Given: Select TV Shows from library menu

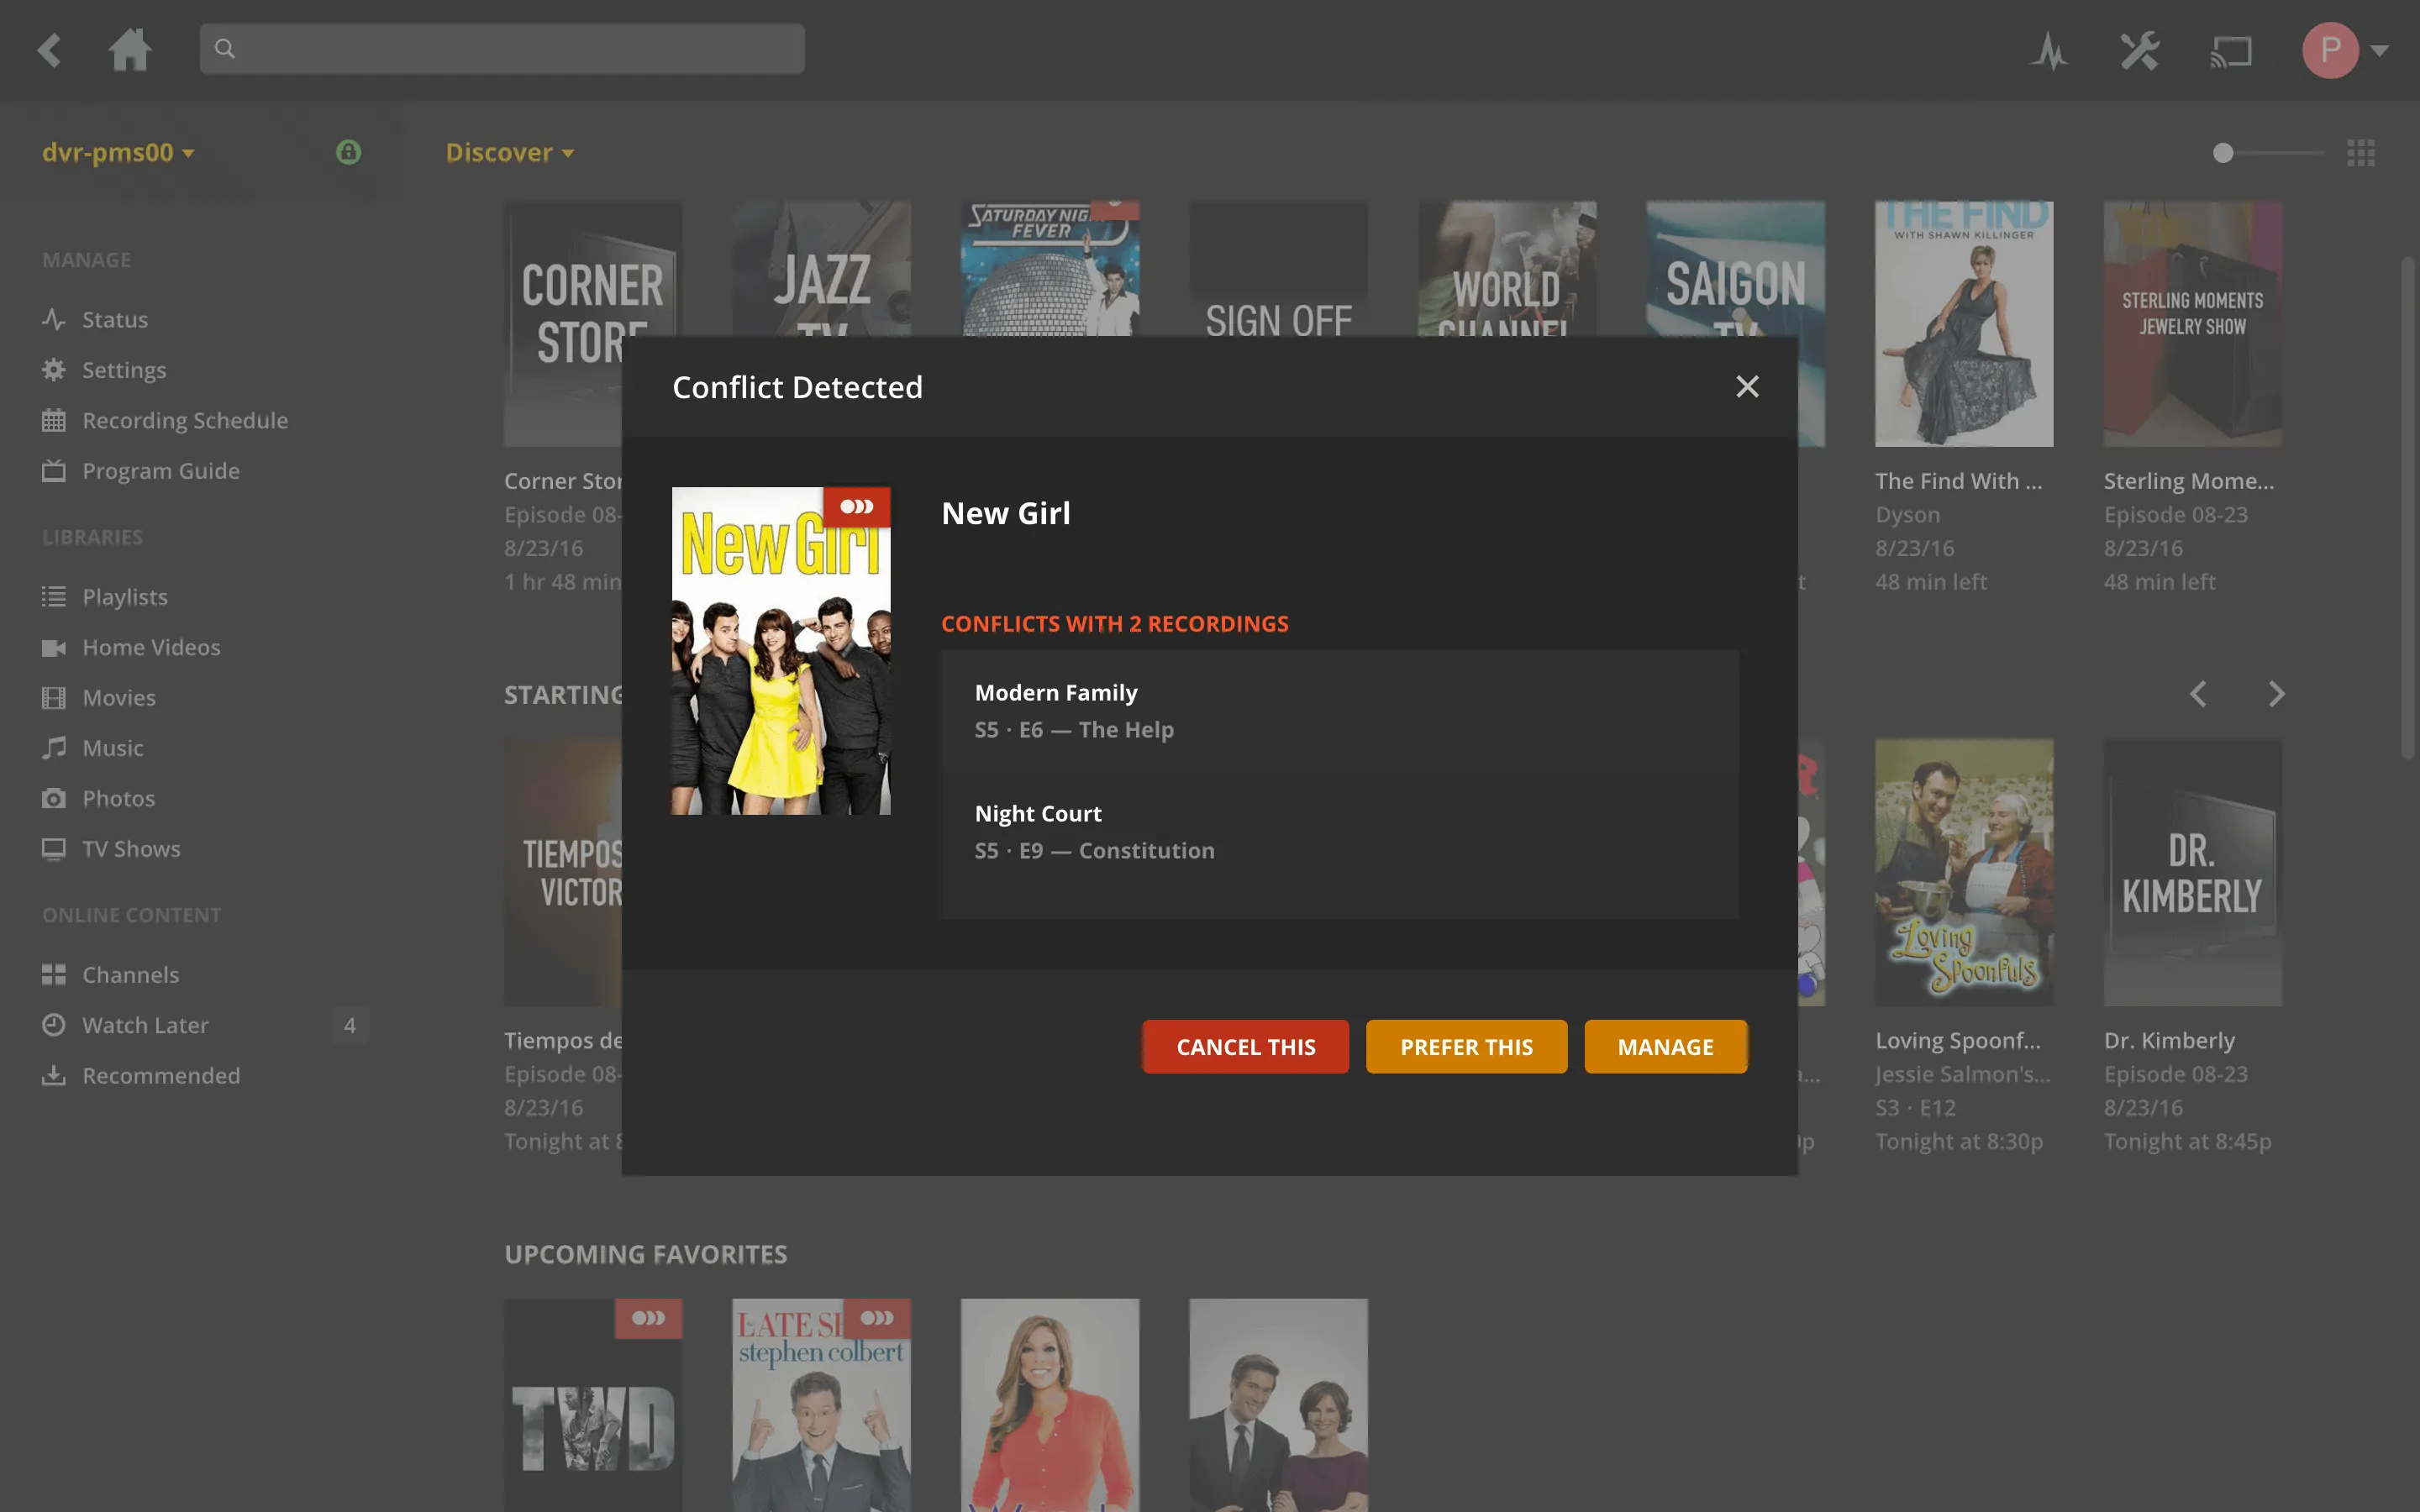Looking at the screenshot, I should [131, 848].
